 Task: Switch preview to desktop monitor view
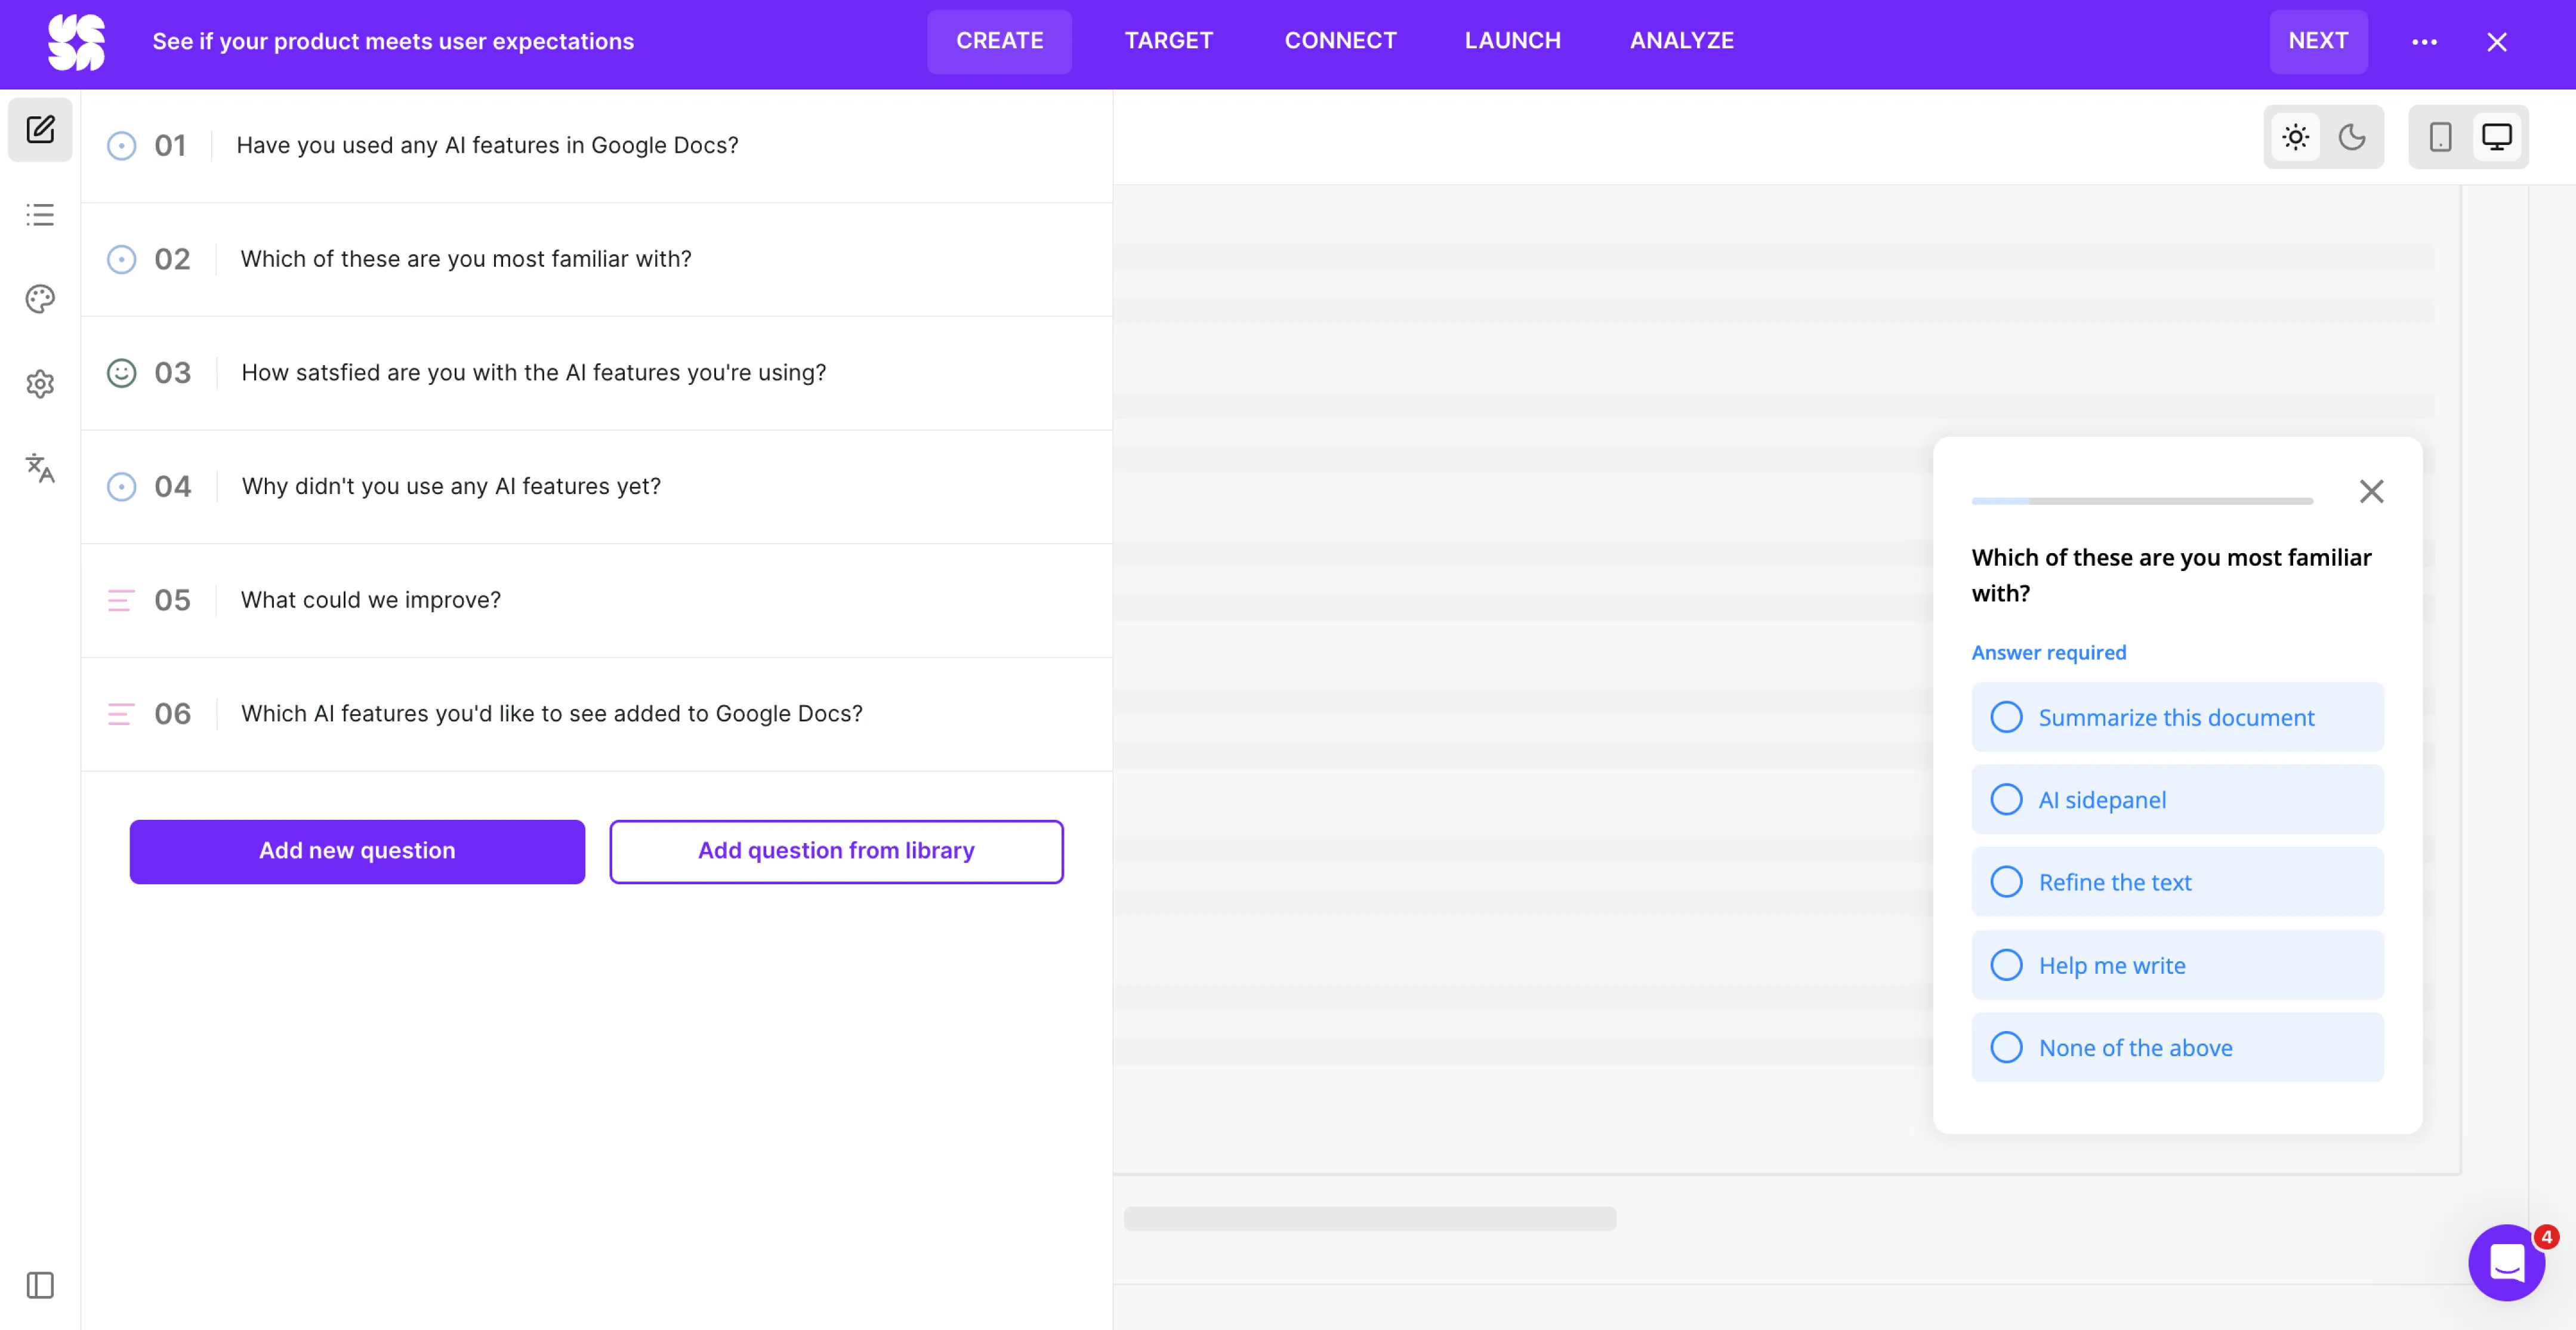point(2497,137)
